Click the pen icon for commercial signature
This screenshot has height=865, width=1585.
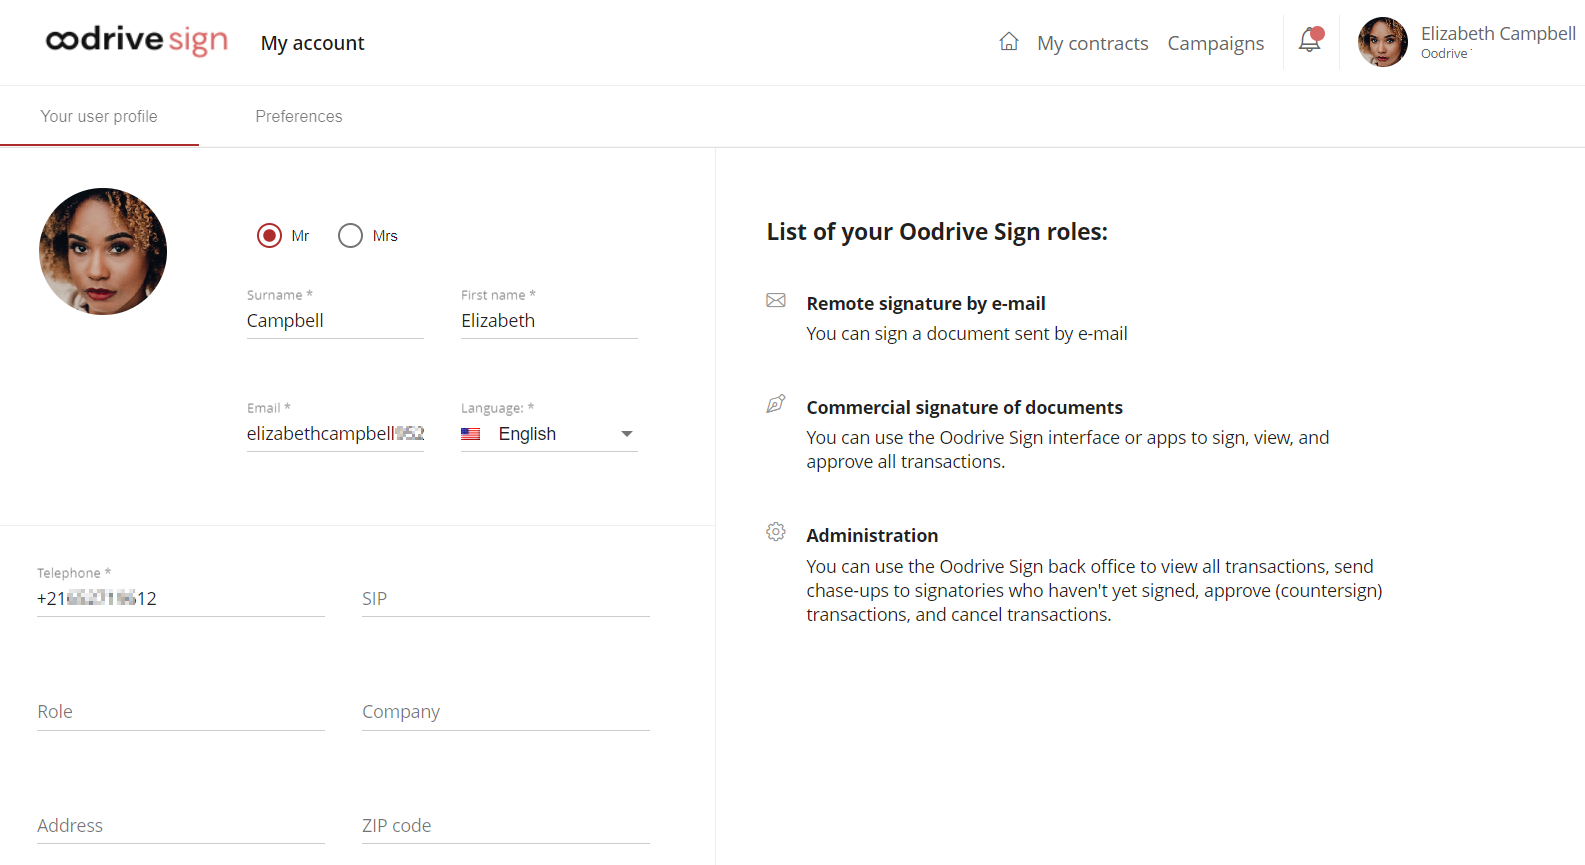tap(776, 404)
